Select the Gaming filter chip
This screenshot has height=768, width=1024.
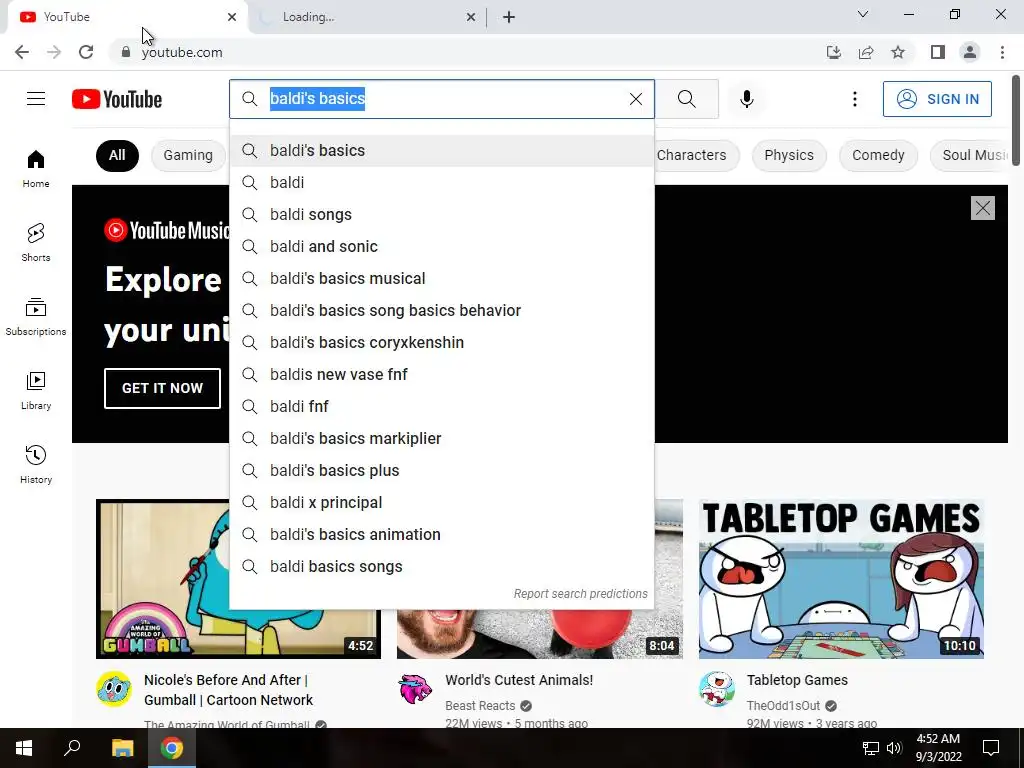(188, 155)
